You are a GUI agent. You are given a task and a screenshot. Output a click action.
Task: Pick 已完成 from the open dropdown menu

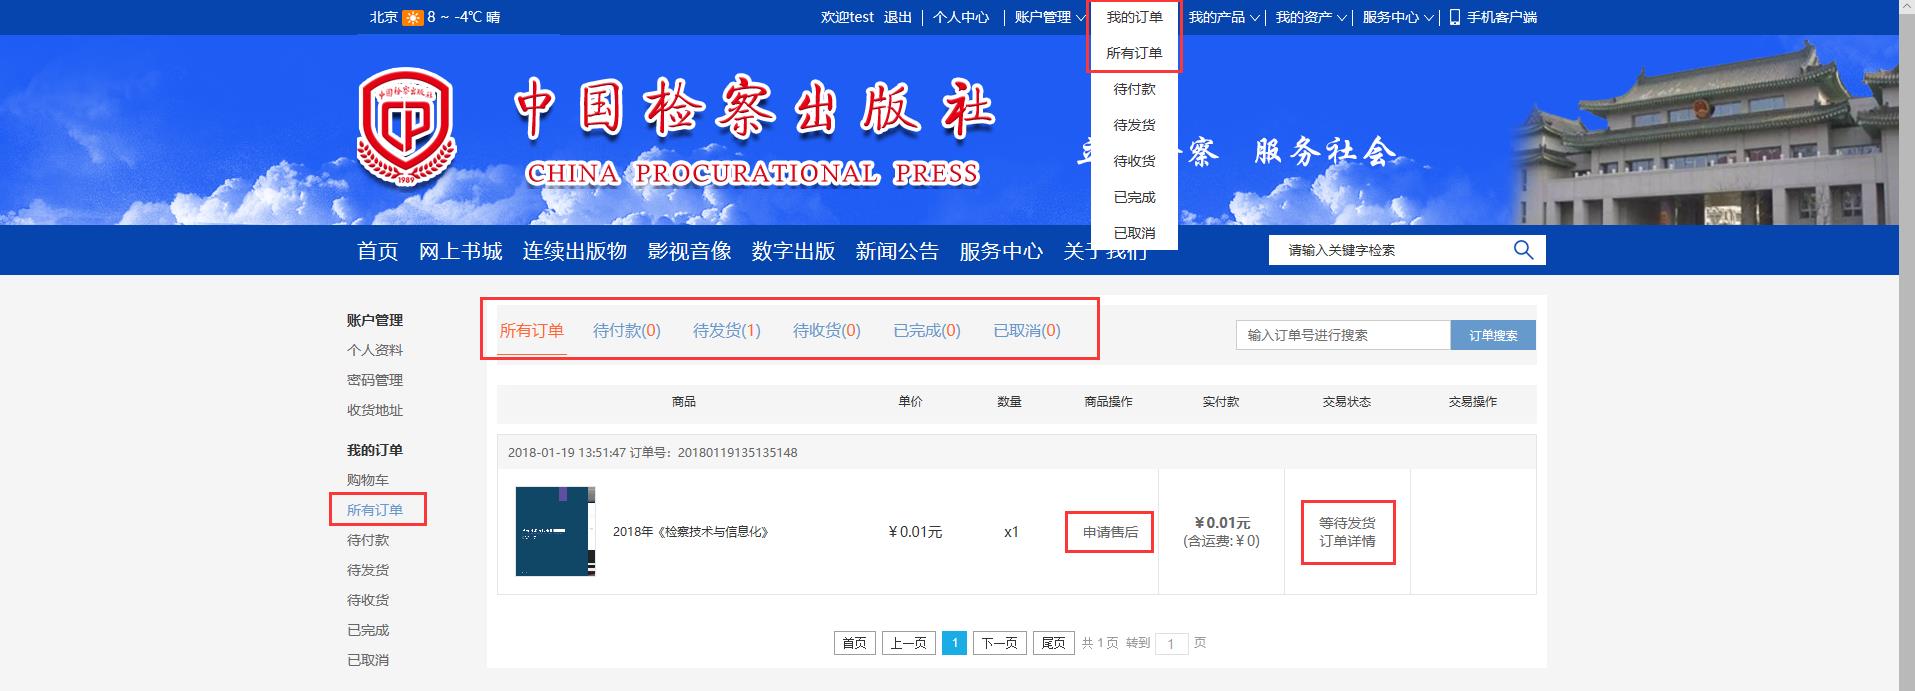tap(1134, 197)
